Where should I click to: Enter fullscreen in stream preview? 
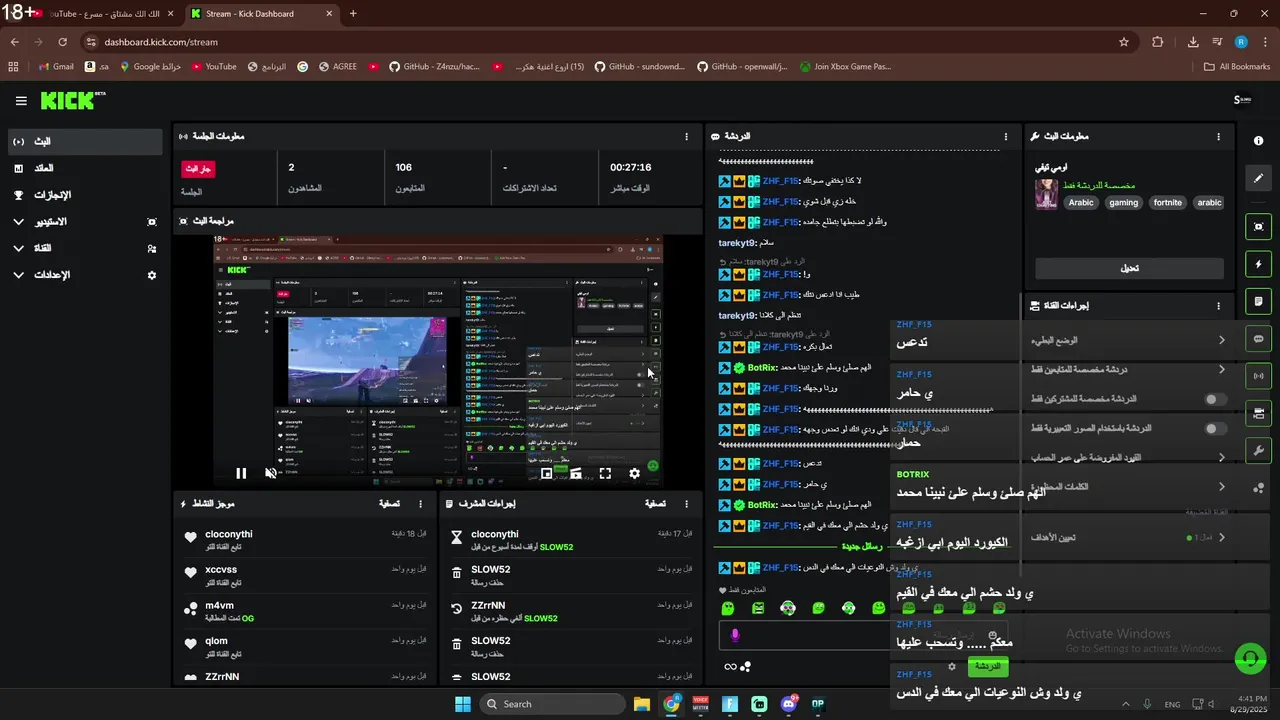pyautogui.click(x=605, y=473)
